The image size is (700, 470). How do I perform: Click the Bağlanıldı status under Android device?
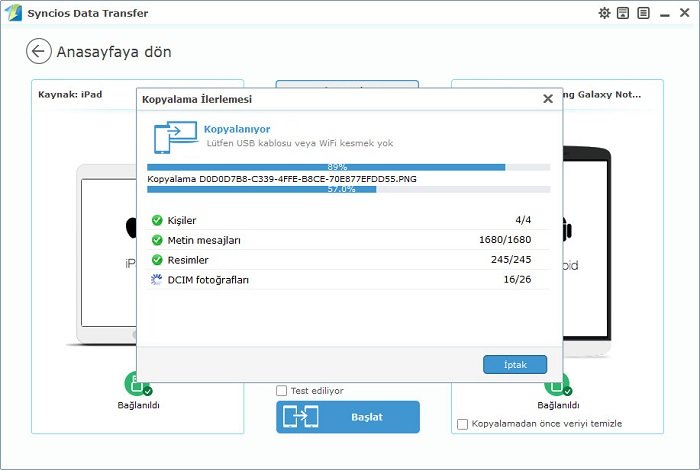pos(558,405)
